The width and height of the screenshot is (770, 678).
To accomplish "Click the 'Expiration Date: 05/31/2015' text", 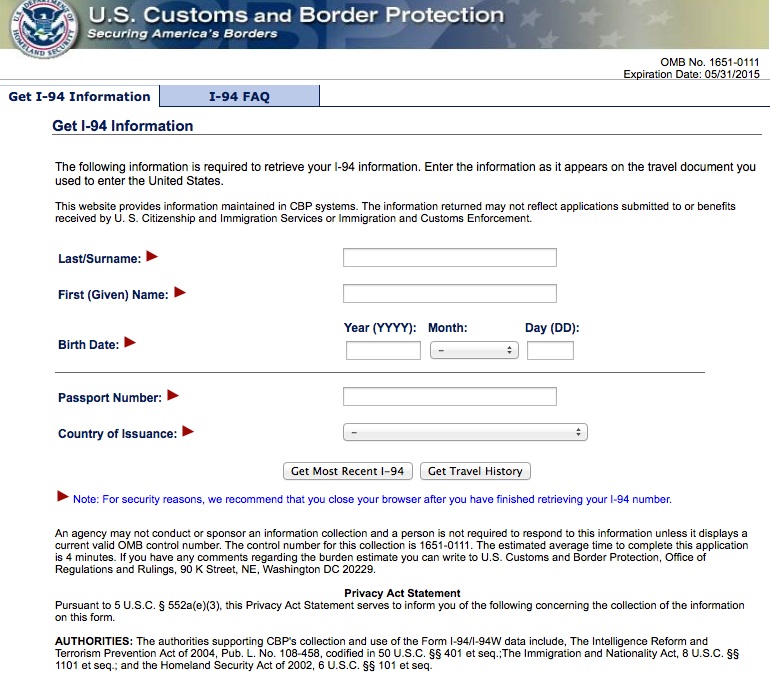I will point(691,74).
